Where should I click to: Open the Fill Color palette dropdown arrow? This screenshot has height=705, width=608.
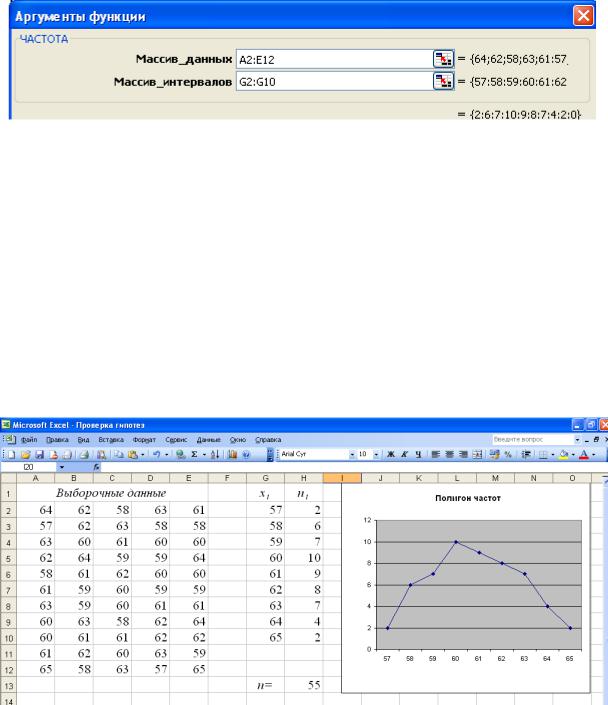573,454
